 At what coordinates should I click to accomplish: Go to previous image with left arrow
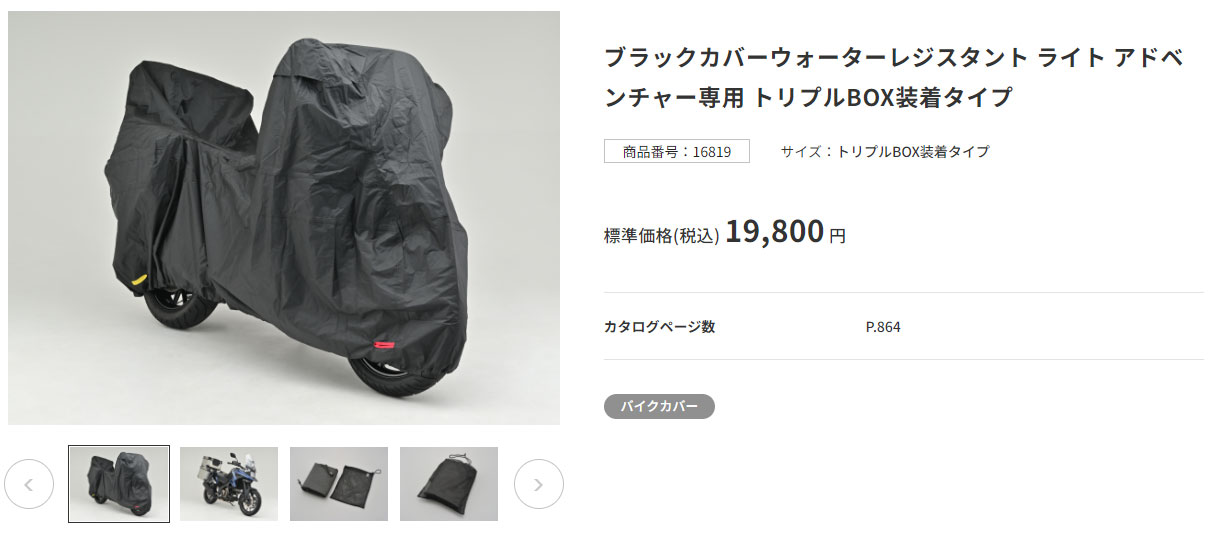[x=29, y=484]
